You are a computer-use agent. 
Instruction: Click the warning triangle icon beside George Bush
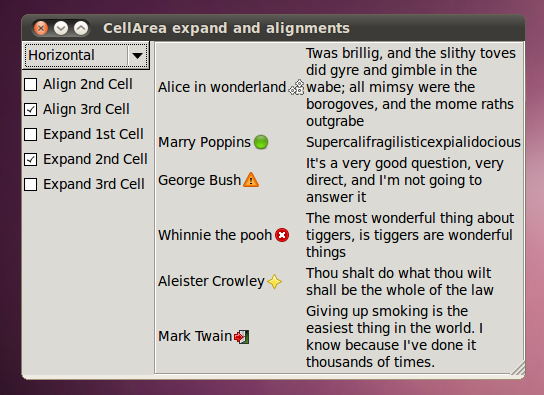[251, 180]
